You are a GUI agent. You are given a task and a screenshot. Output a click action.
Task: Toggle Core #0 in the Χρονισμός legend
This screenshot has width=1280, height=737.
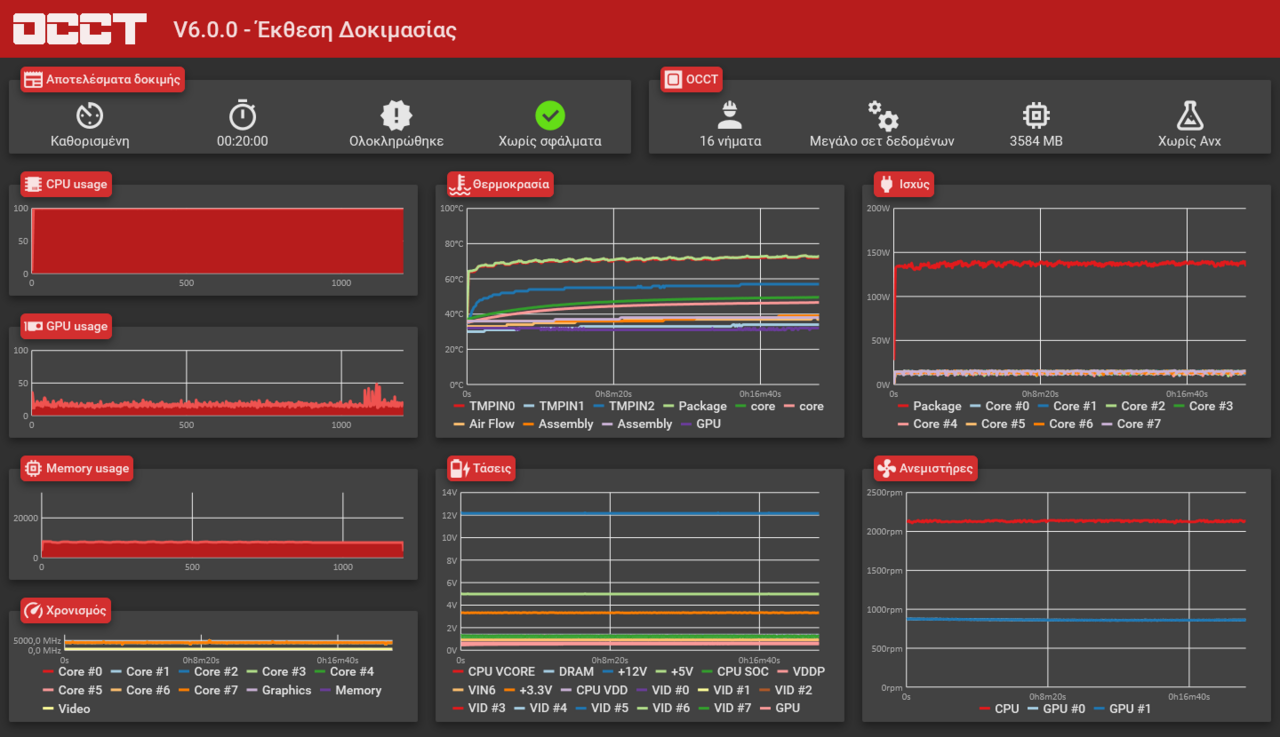tap(73, 672)
